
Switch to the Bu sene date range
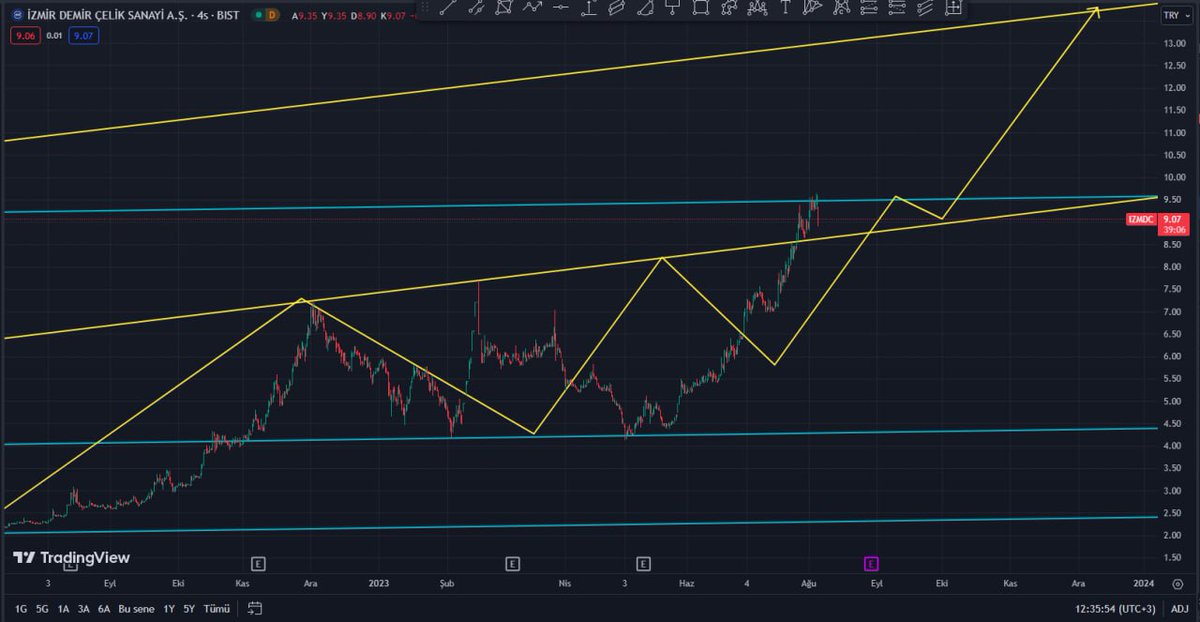(x=136, y=608)
